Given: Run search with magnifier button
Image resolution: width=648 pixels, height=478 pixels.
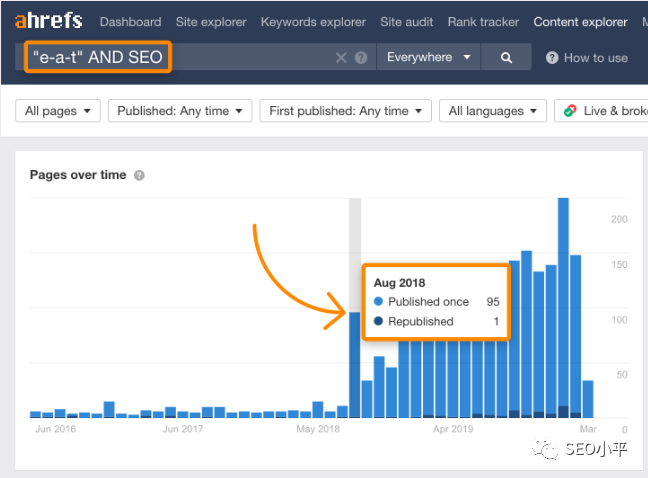Looking at the screenshot, I should [506, 57].
